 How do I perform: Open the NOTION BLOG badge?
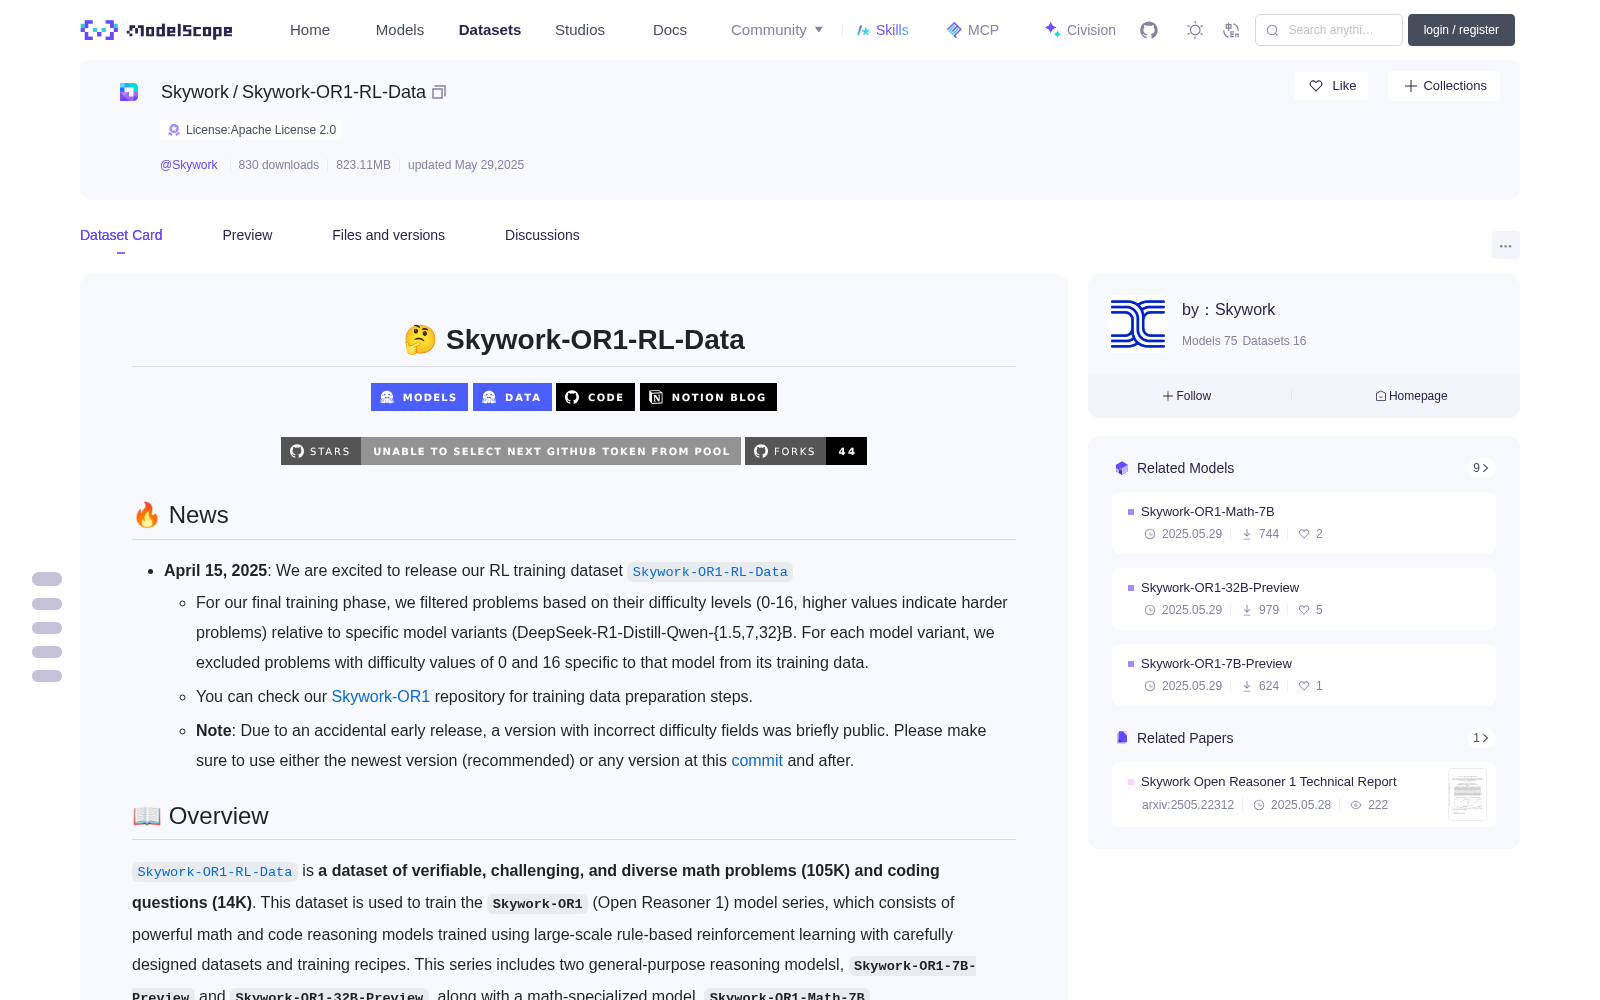(x=708, y=397)
